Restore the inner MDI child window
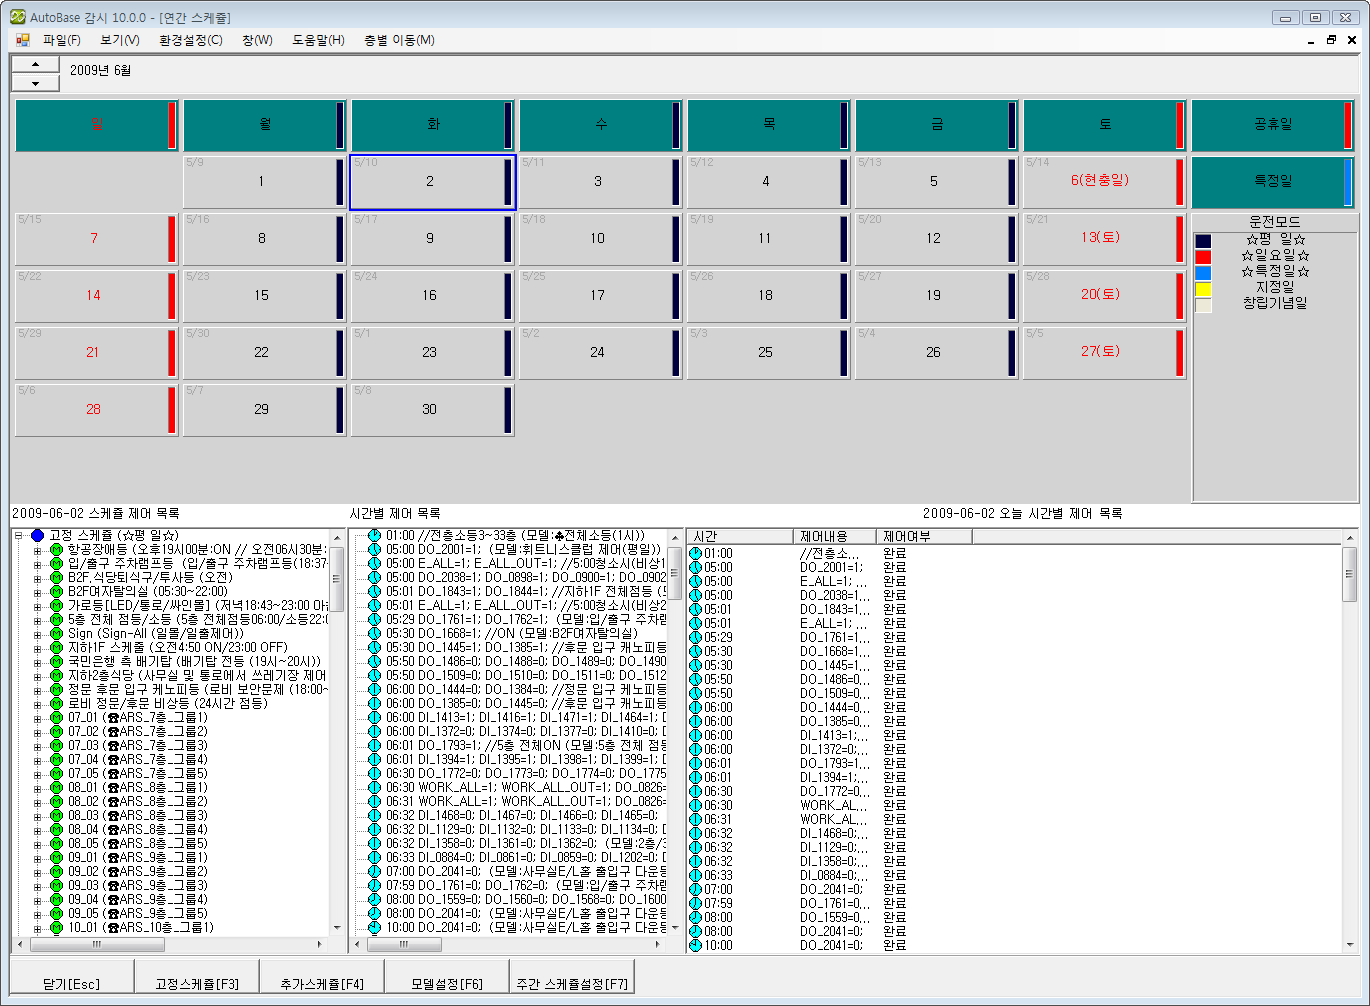This screenshot has height=1006, width=1370. pyautogui.click(x=1331, y=40)
